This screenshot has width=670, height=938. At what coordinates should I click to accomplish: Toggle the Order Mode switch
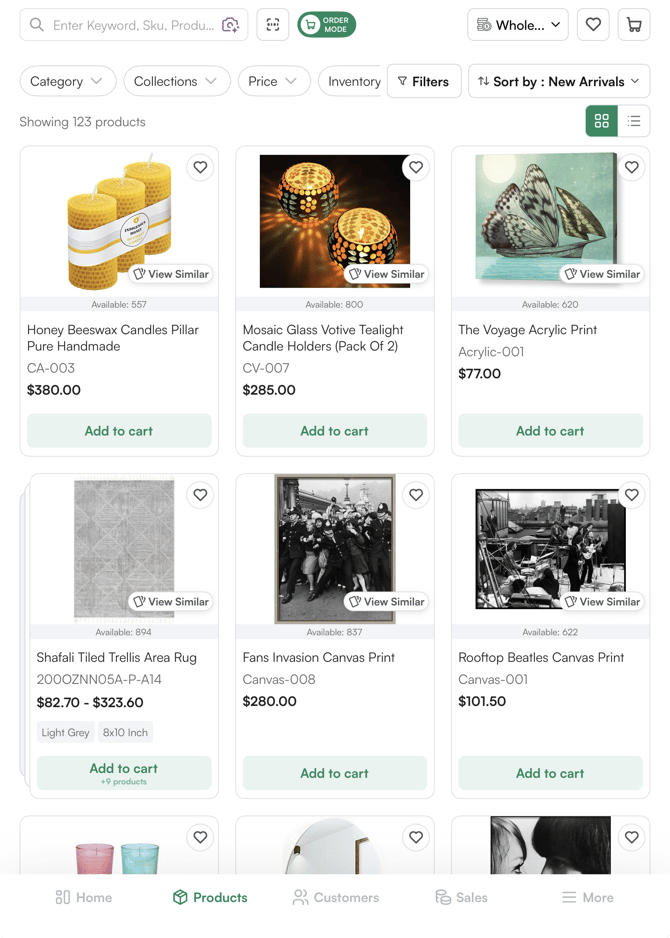pyautogui.click(x=326, y=25)
